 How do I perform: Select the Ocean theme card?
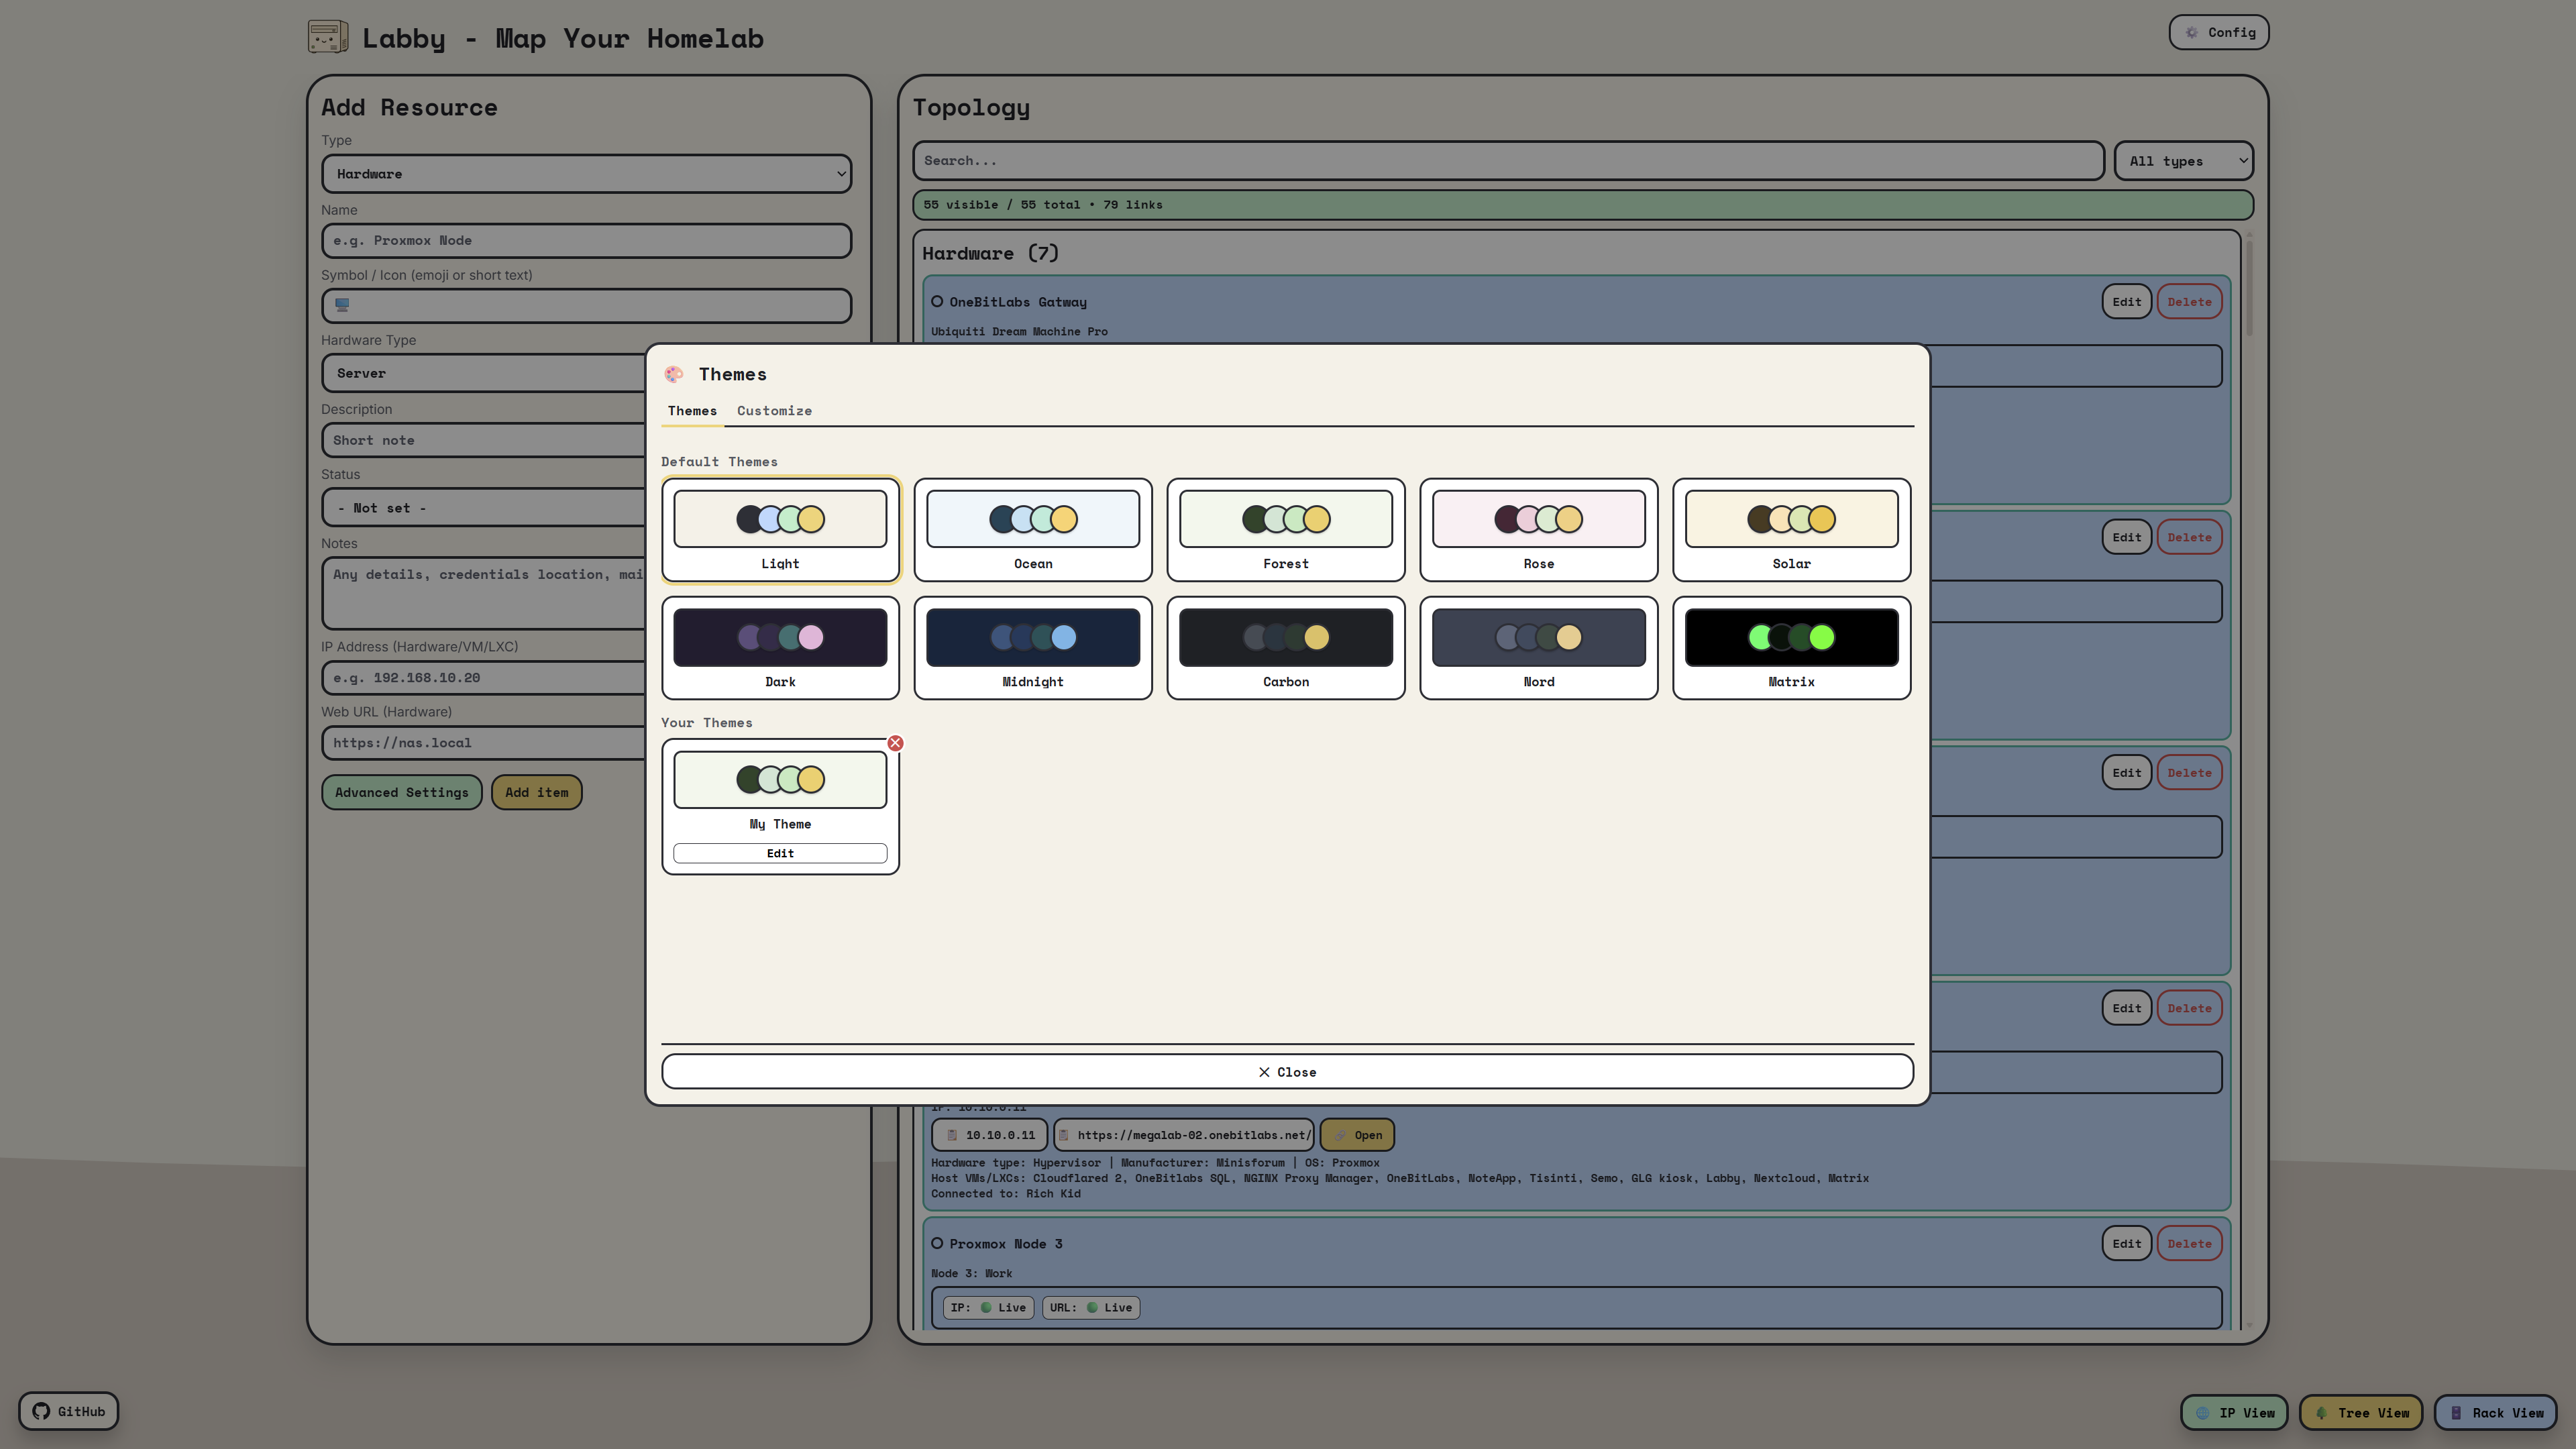(x=1033, y=530)
